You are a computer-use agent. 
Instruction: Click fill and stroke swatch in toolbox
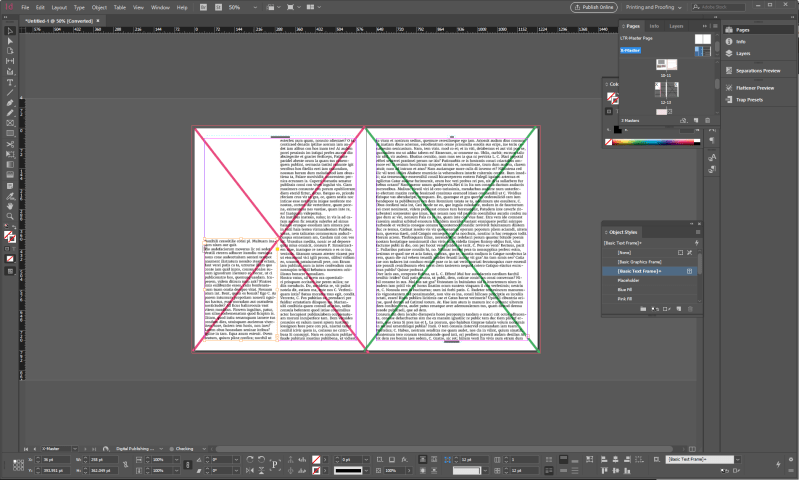pos(9,237)
